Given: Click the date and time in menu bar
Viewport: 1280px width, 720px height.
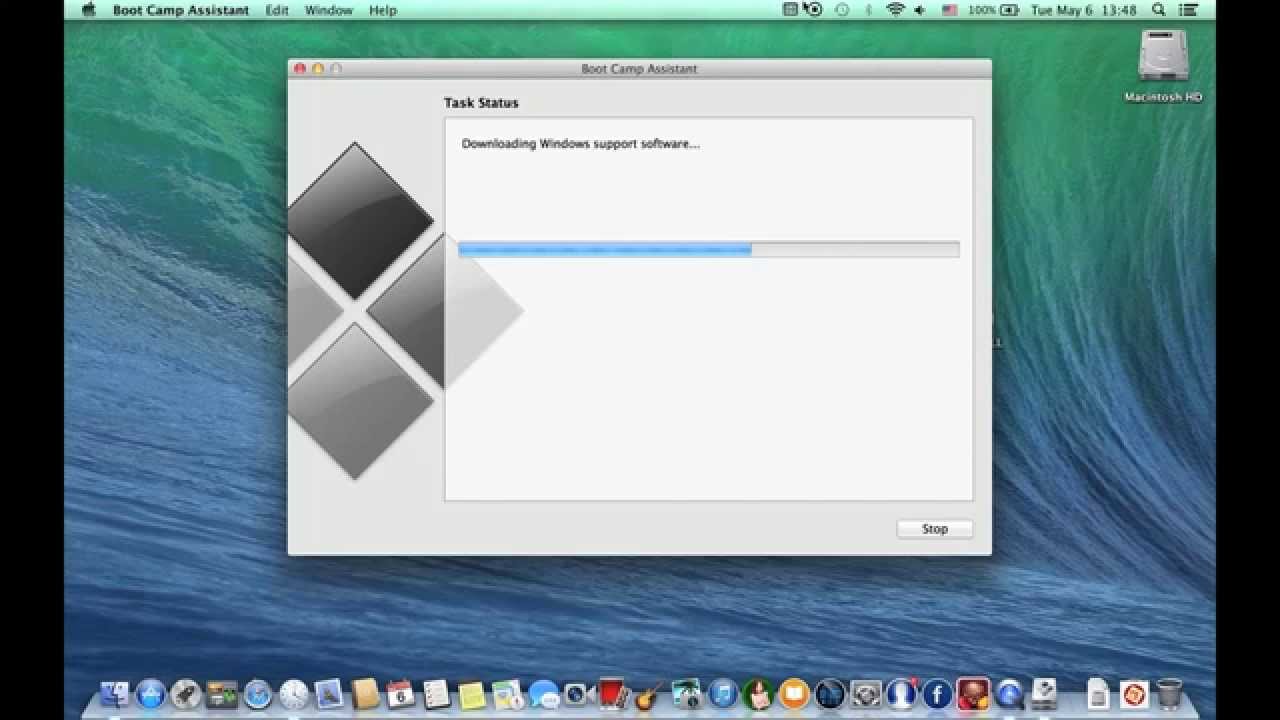Looking at the screenshot, I should click(1084, 10).
